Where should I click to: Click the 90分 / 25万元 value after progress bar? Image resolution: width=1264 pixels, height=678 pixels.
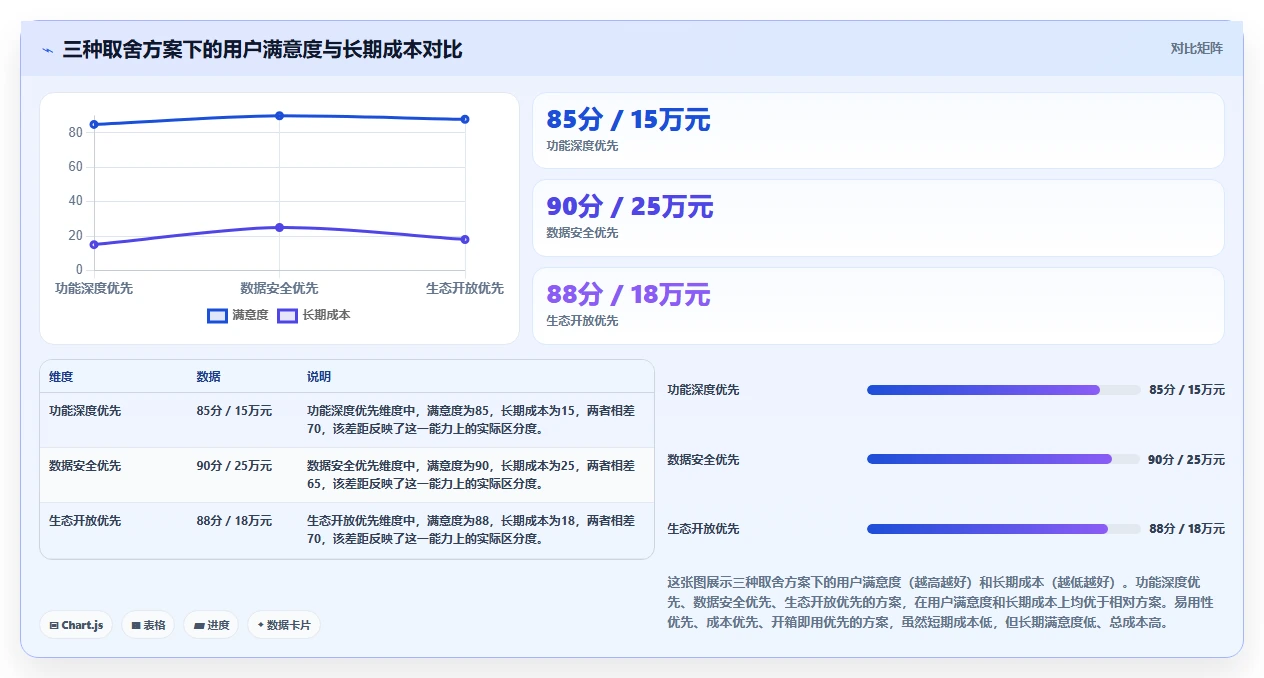pyautogui.click(x=1186, y=460)
